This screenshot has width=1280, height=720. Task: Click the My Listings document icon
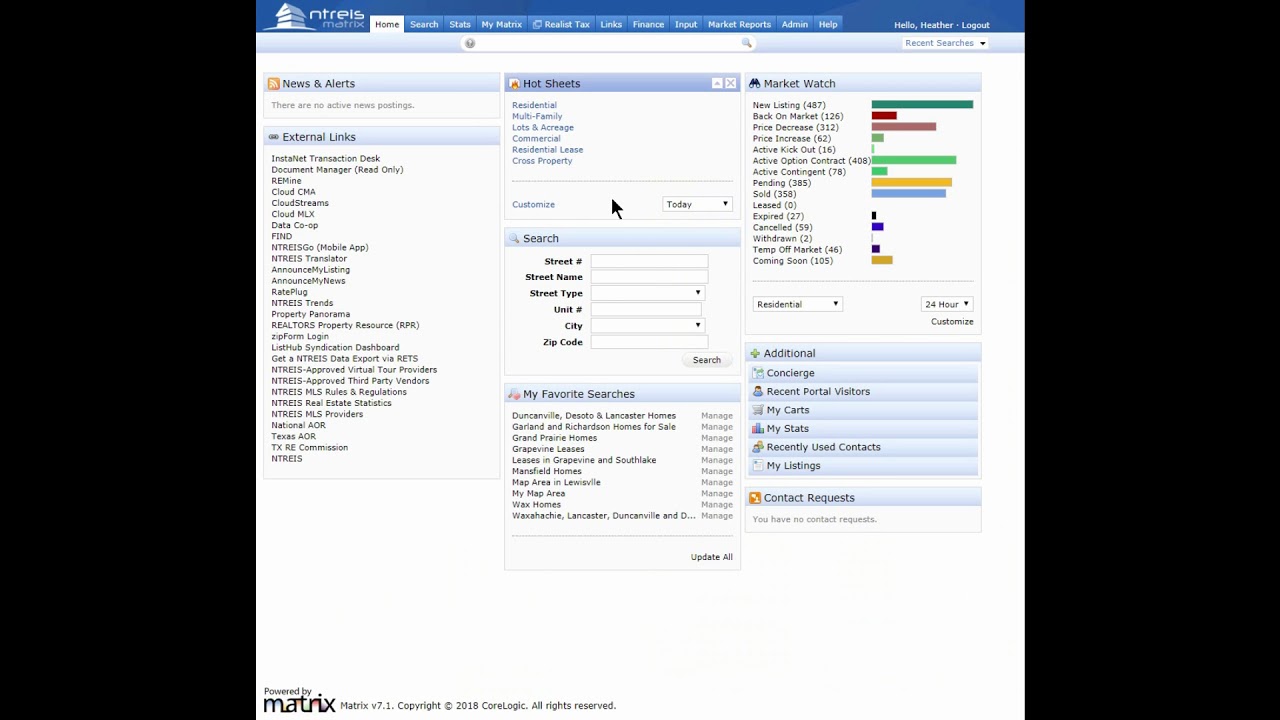(758, 465)
